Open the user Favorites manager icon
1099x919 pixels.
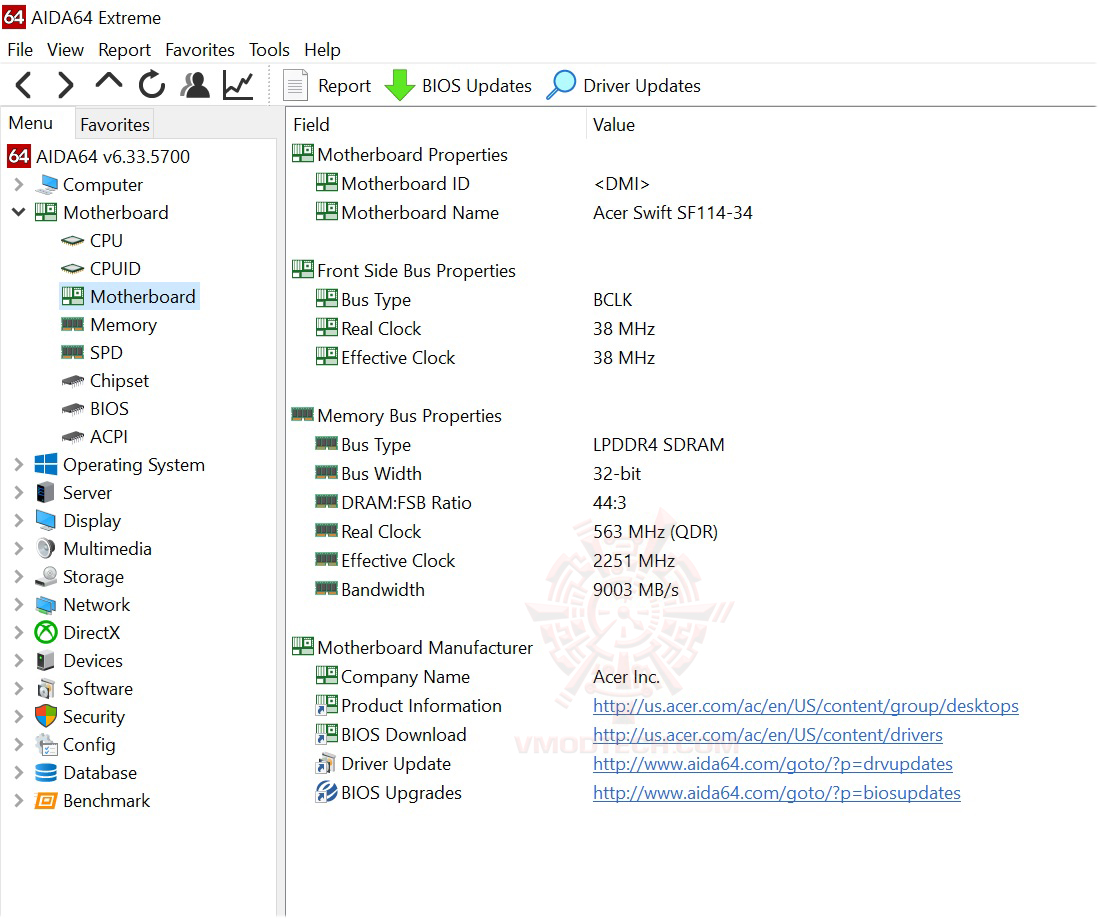pos(195,85)
